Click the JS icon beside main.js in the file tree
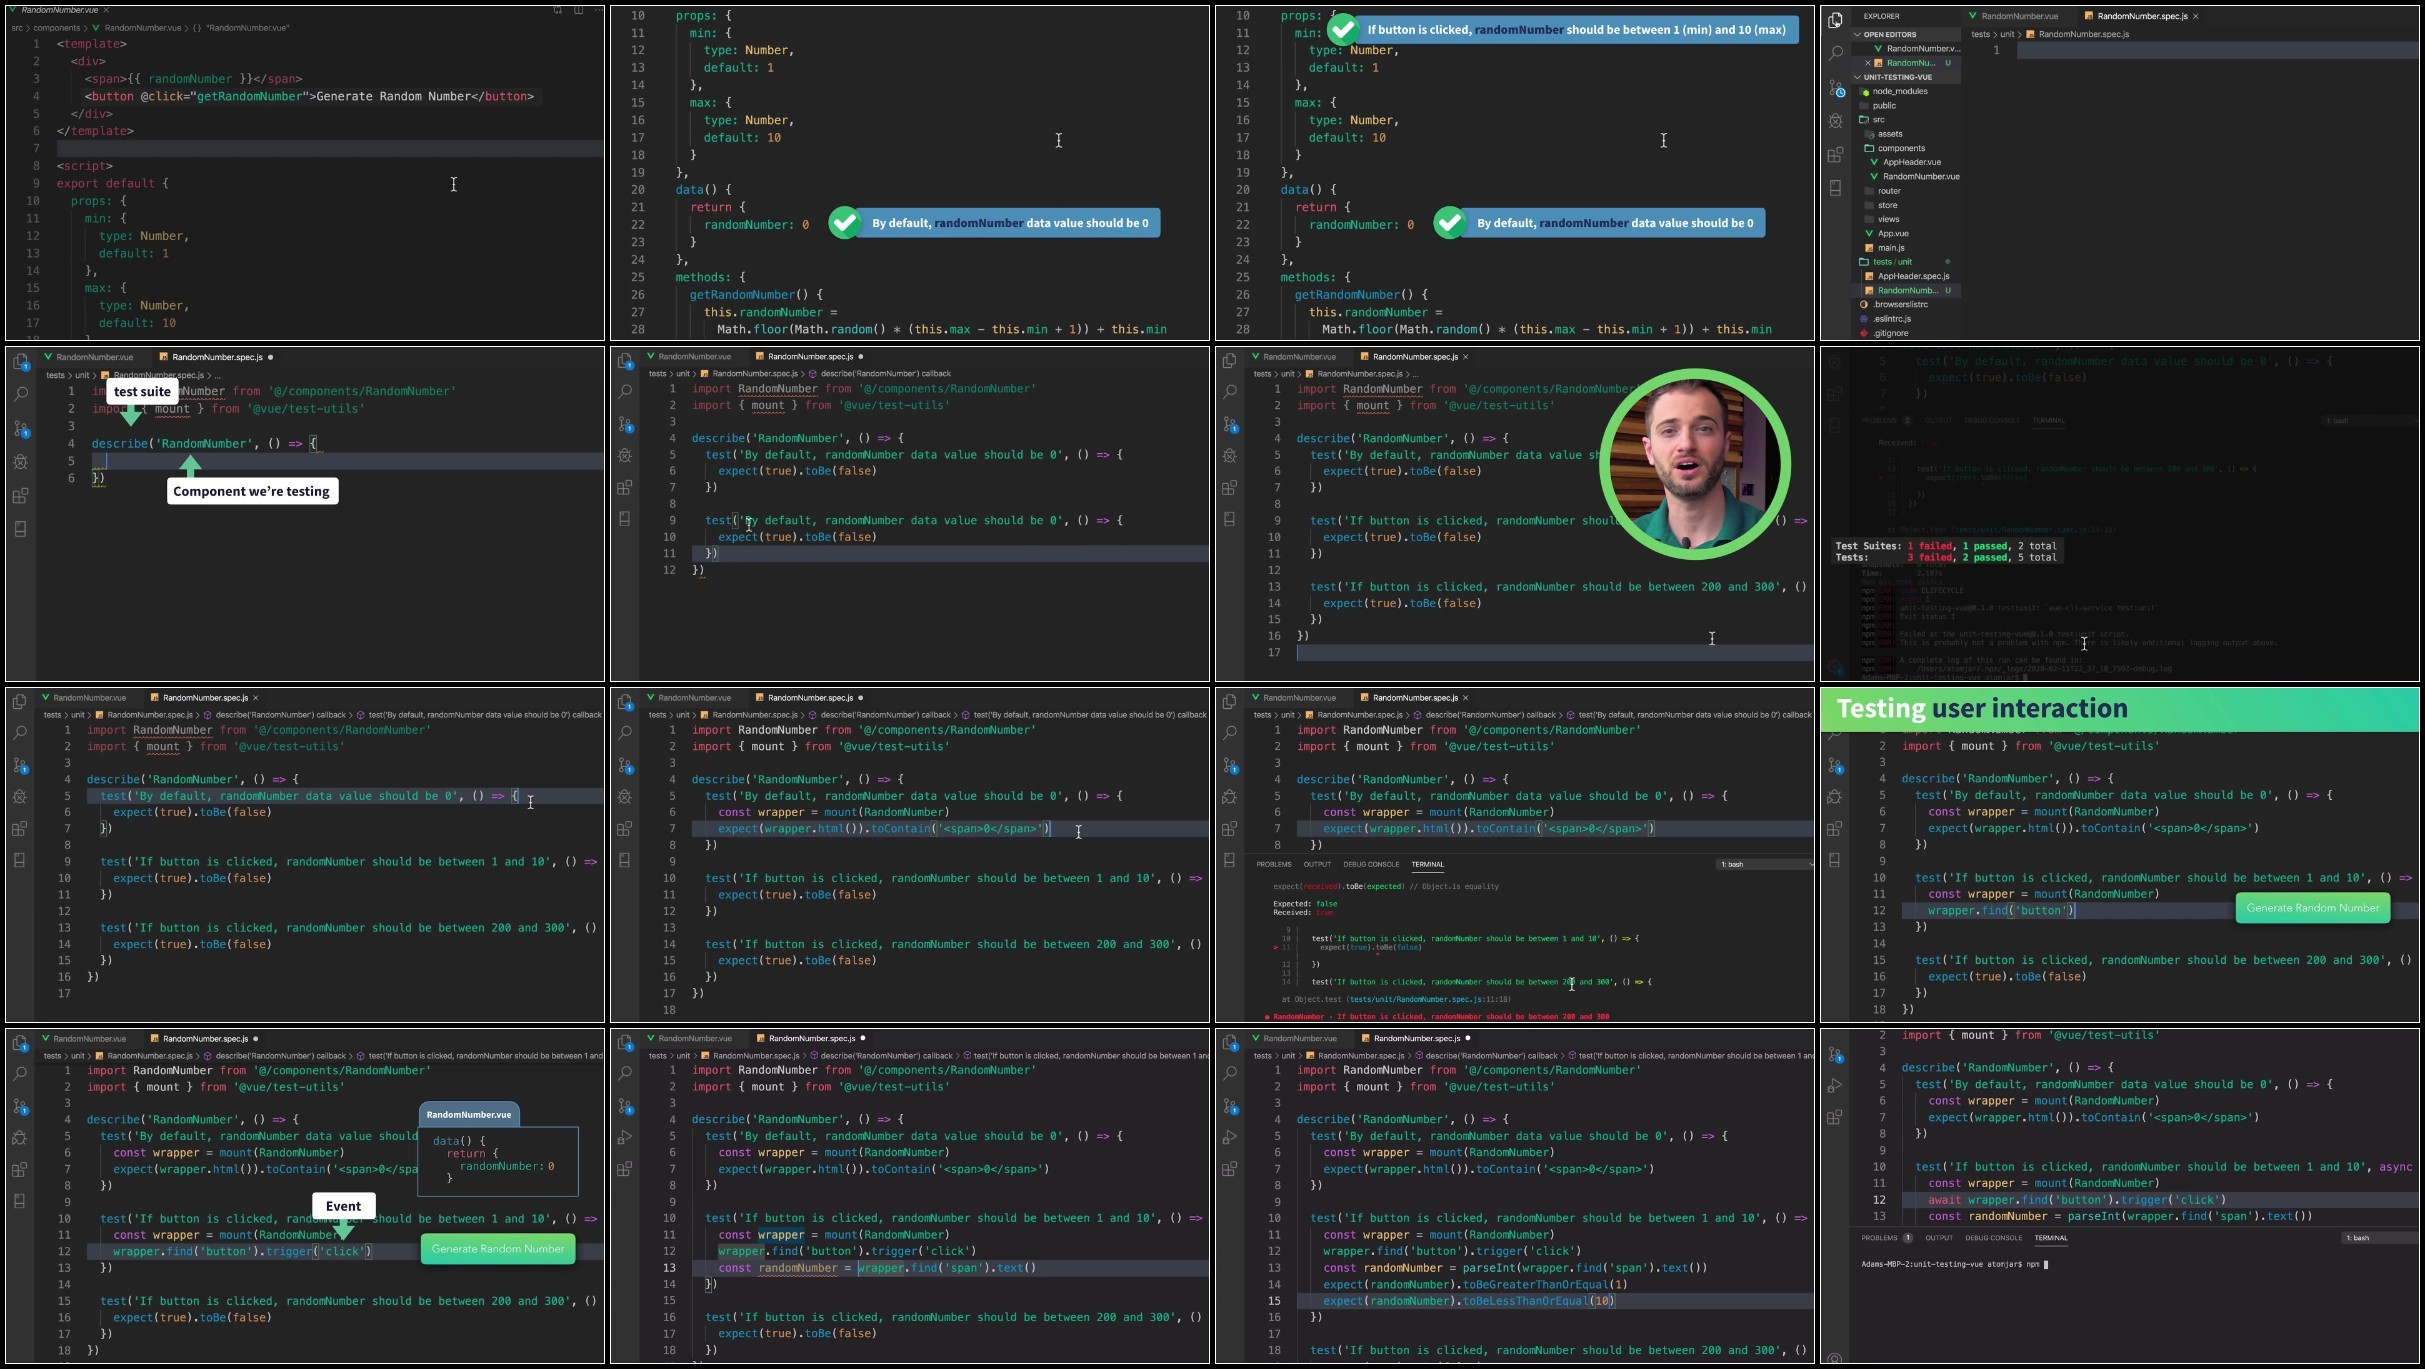The height and width of the screenshot is (1369, 2425). (x=1869, y=248)
